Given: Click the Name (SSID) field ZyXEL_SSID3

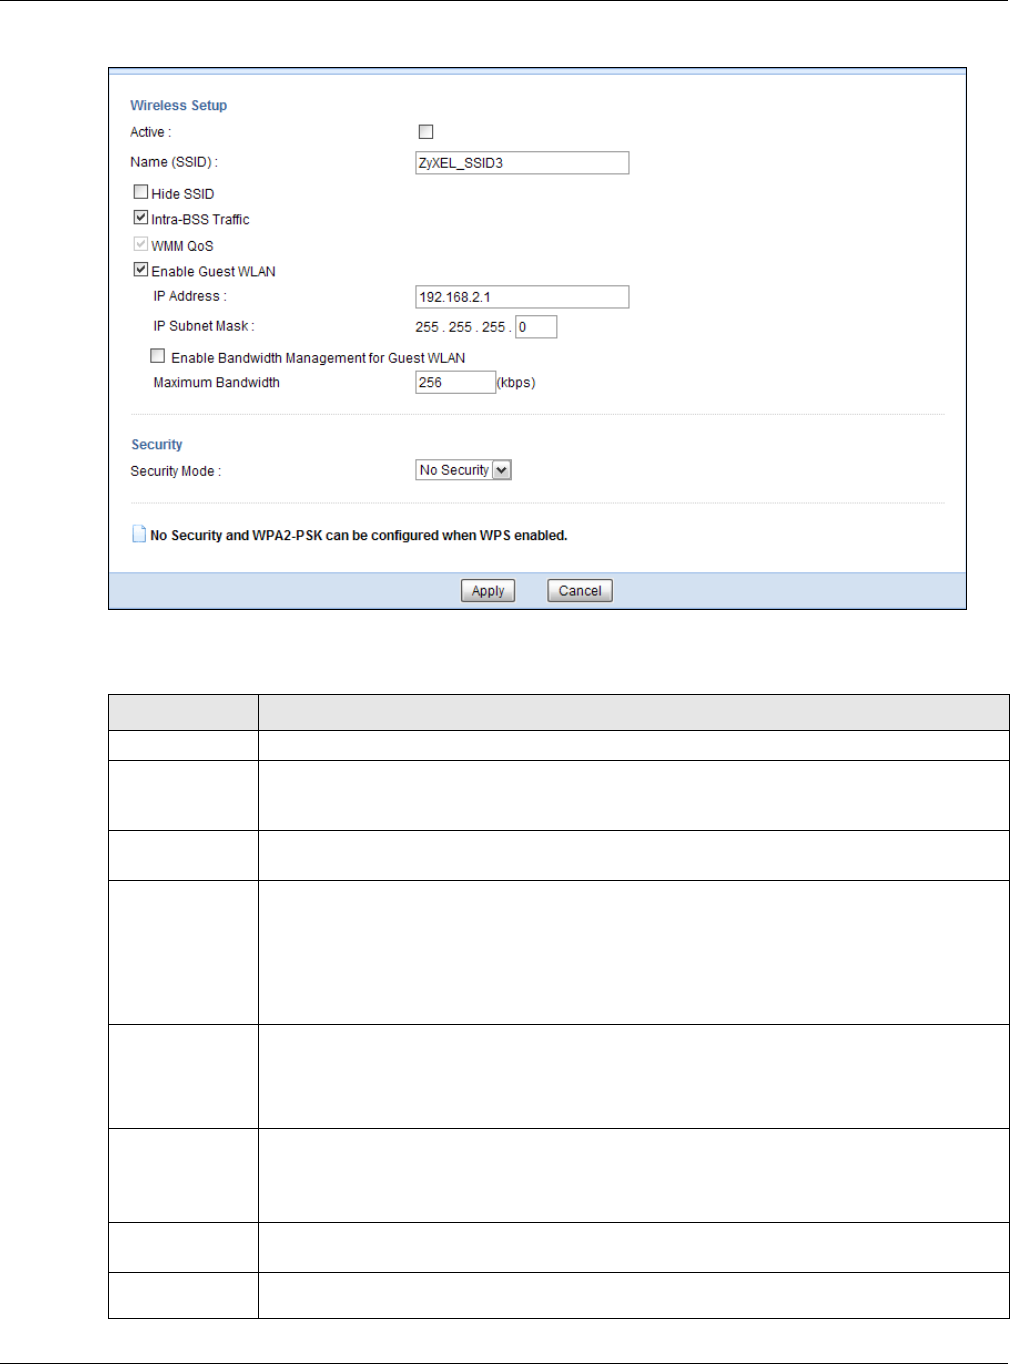Looking at the screenshot, I should (x=522, y=163).
